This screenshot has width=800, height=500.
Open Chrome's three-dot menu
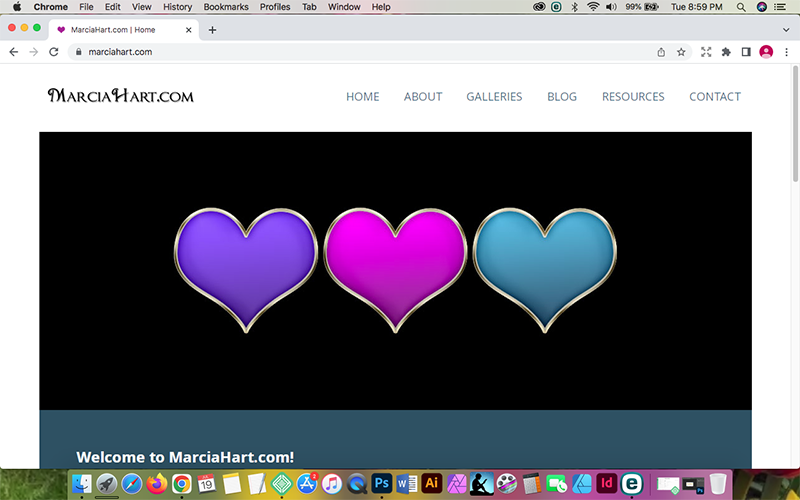click(786, 52)
